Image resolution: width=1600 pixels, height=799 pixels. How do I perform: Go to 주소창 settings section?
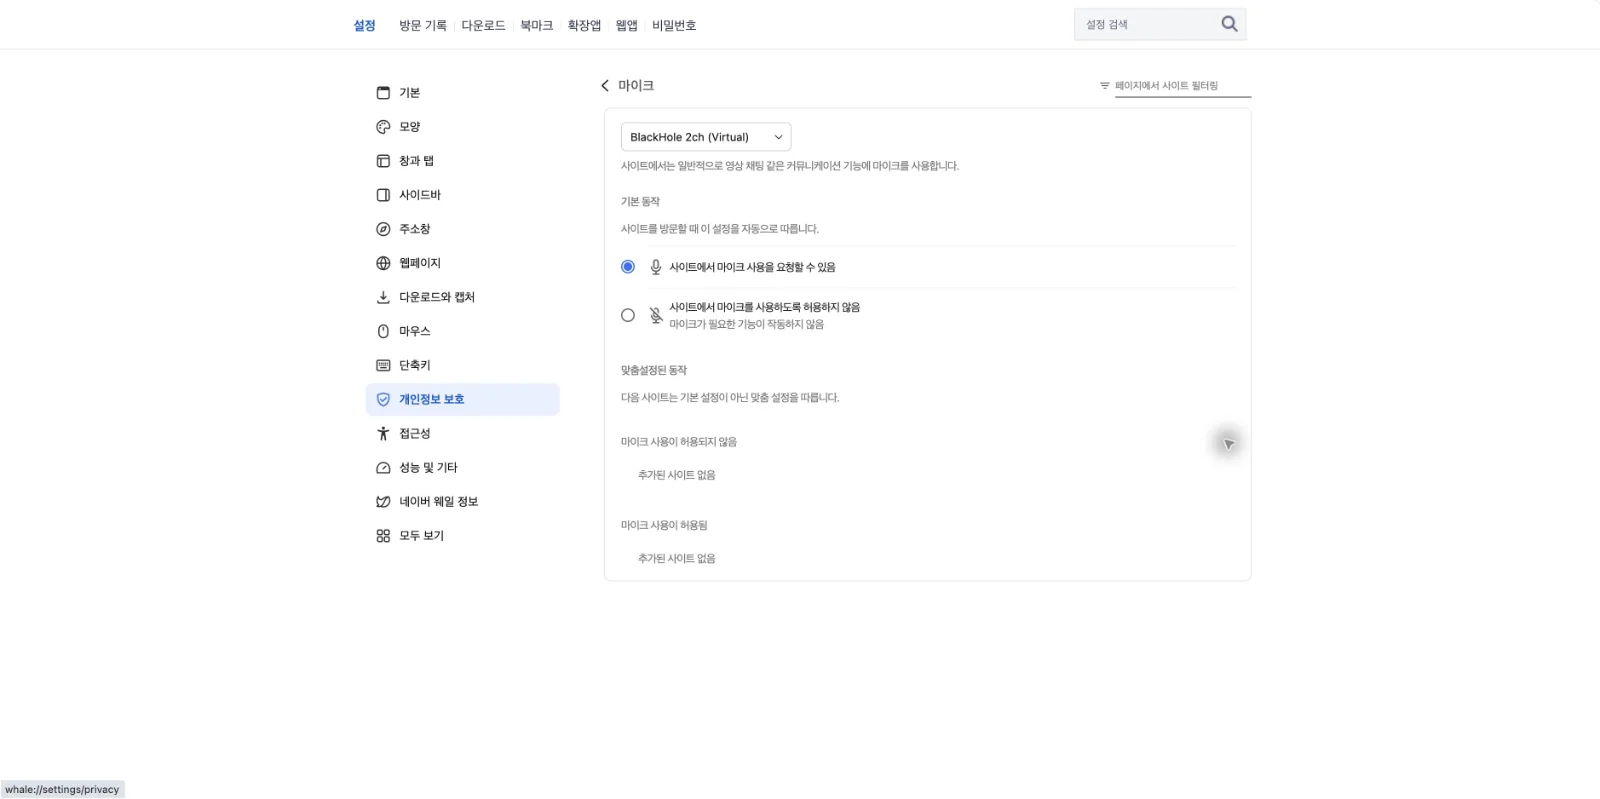[462, 229]
